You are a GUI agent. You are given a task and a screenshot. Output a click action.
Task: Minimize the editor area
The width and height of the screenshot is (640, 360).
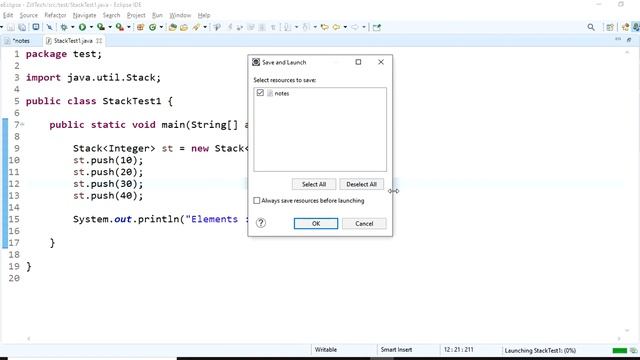tap(618, 40)
